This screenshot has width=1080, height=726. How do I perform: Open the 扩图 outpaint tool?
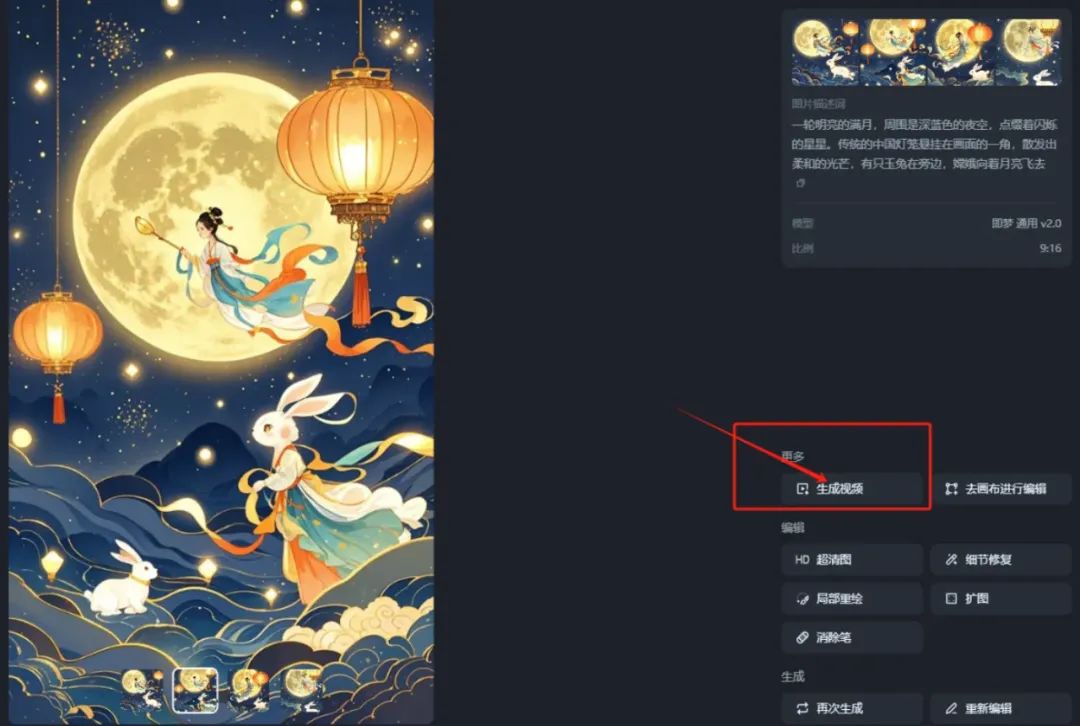pos(1001,599)
